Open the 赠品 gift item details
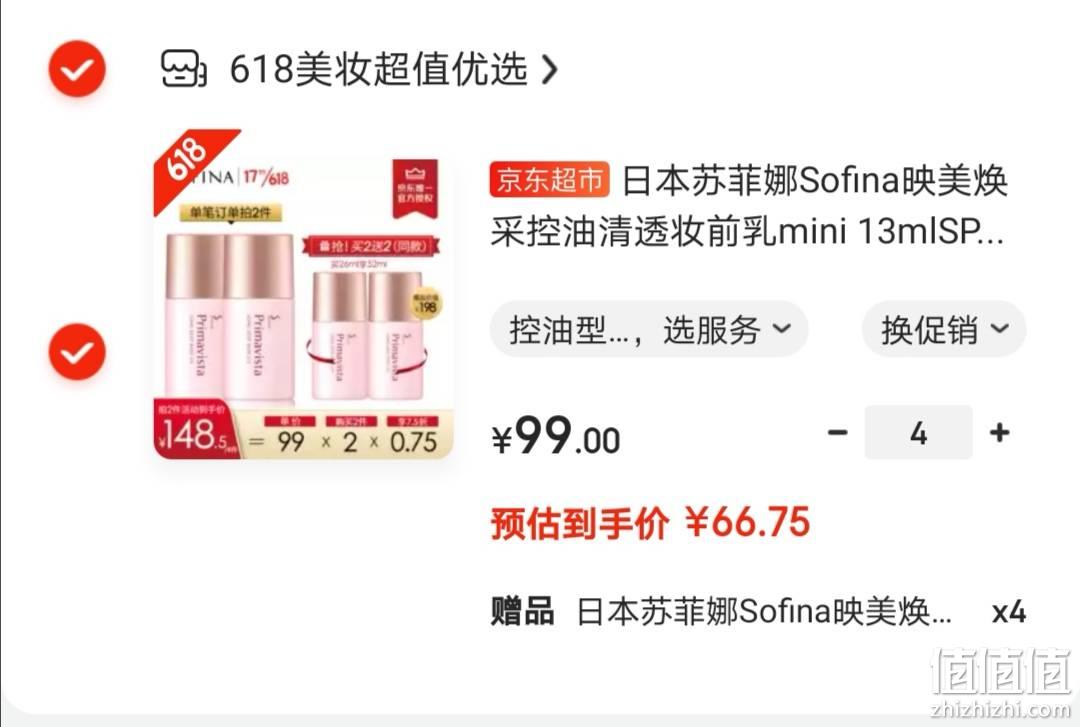This screenshot has height=727, width=1080. pyautogui.click(x=721, y=612)
